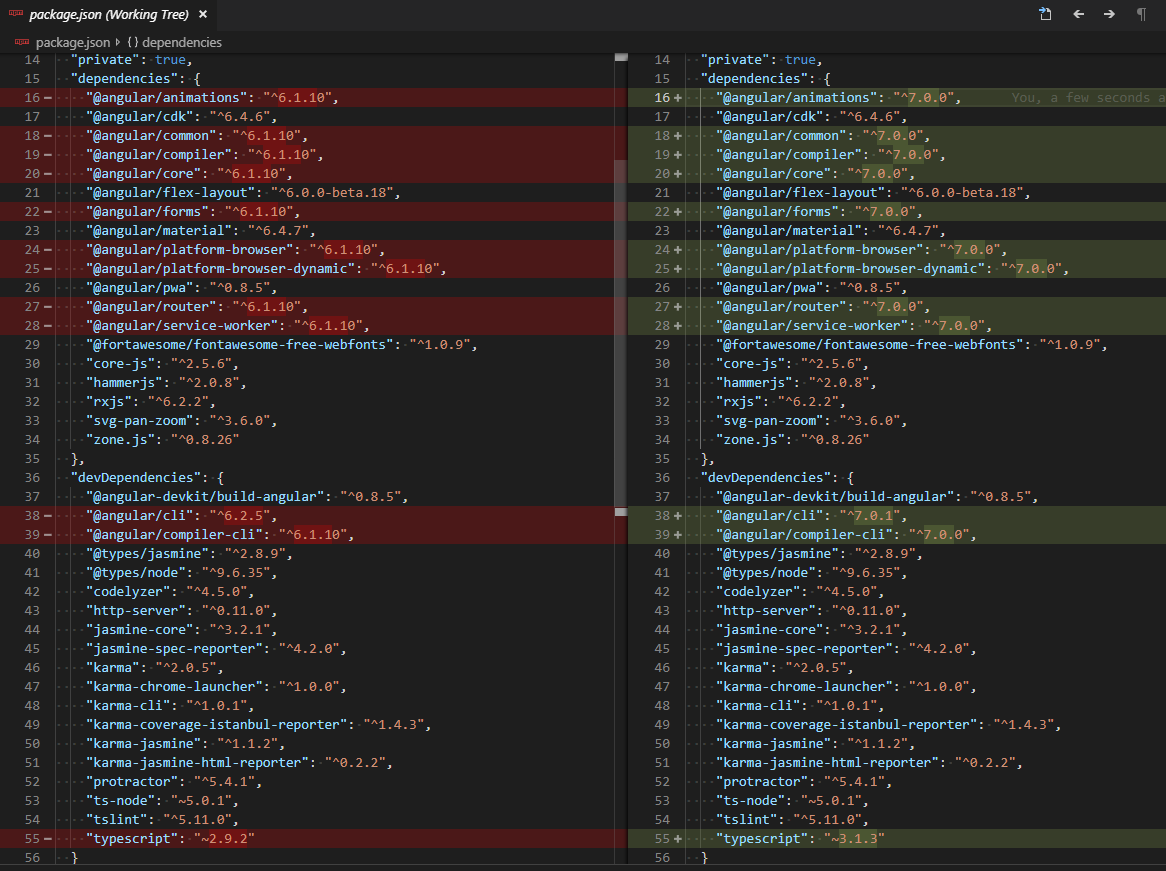Click the dependencies breadcrumb segment

coord(181,42)
